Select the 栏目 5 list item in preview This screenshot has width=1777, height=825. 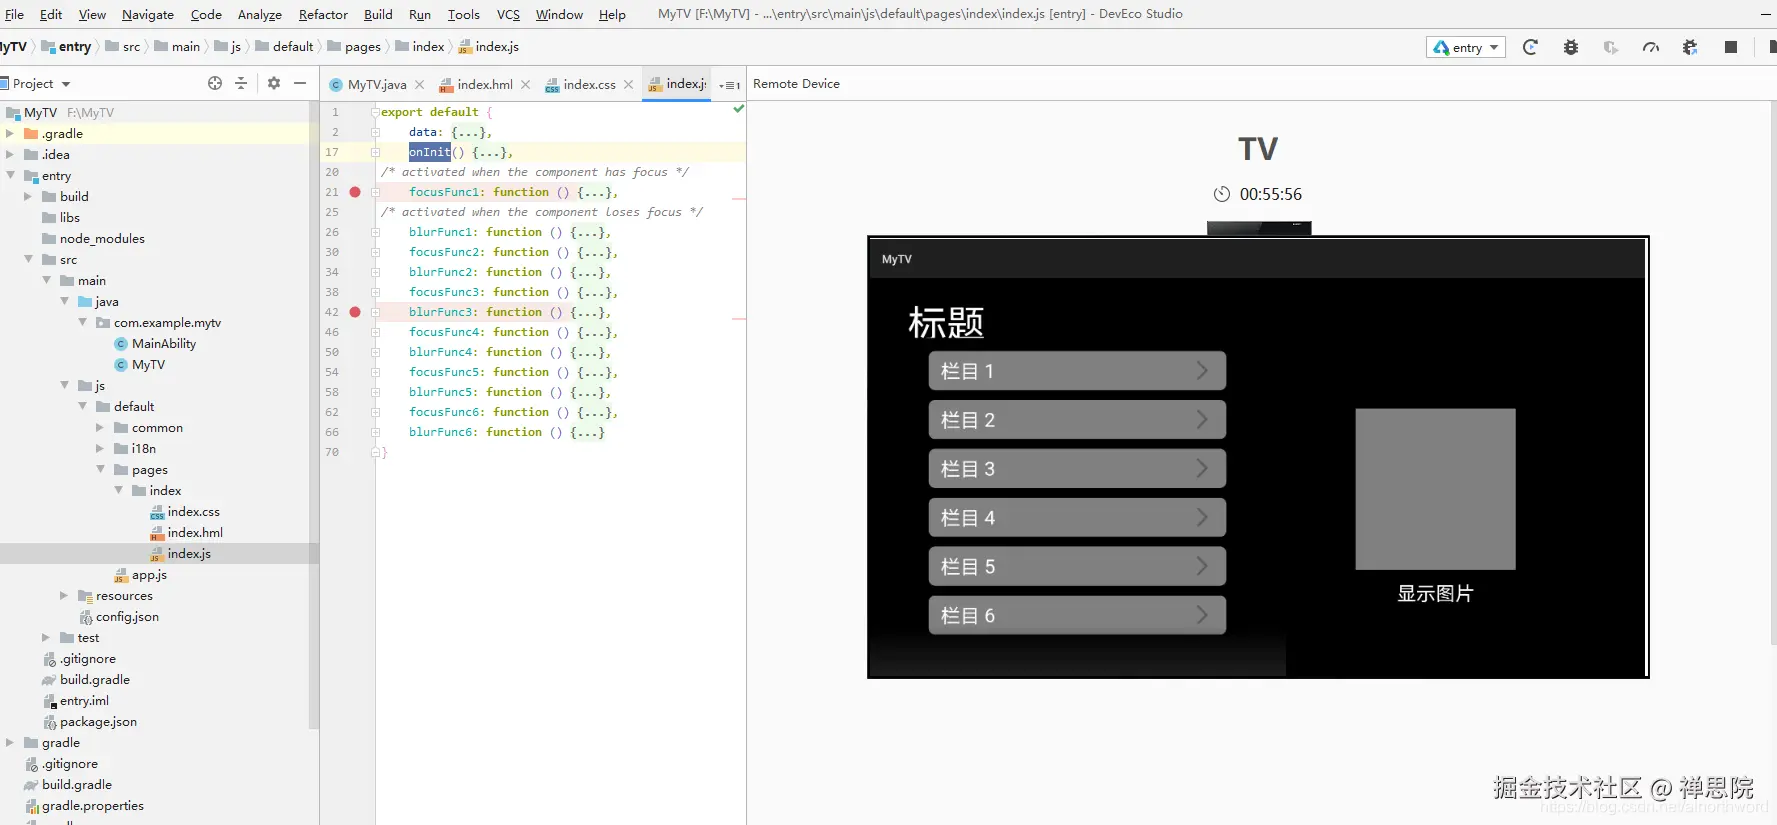pos(1077,567)
